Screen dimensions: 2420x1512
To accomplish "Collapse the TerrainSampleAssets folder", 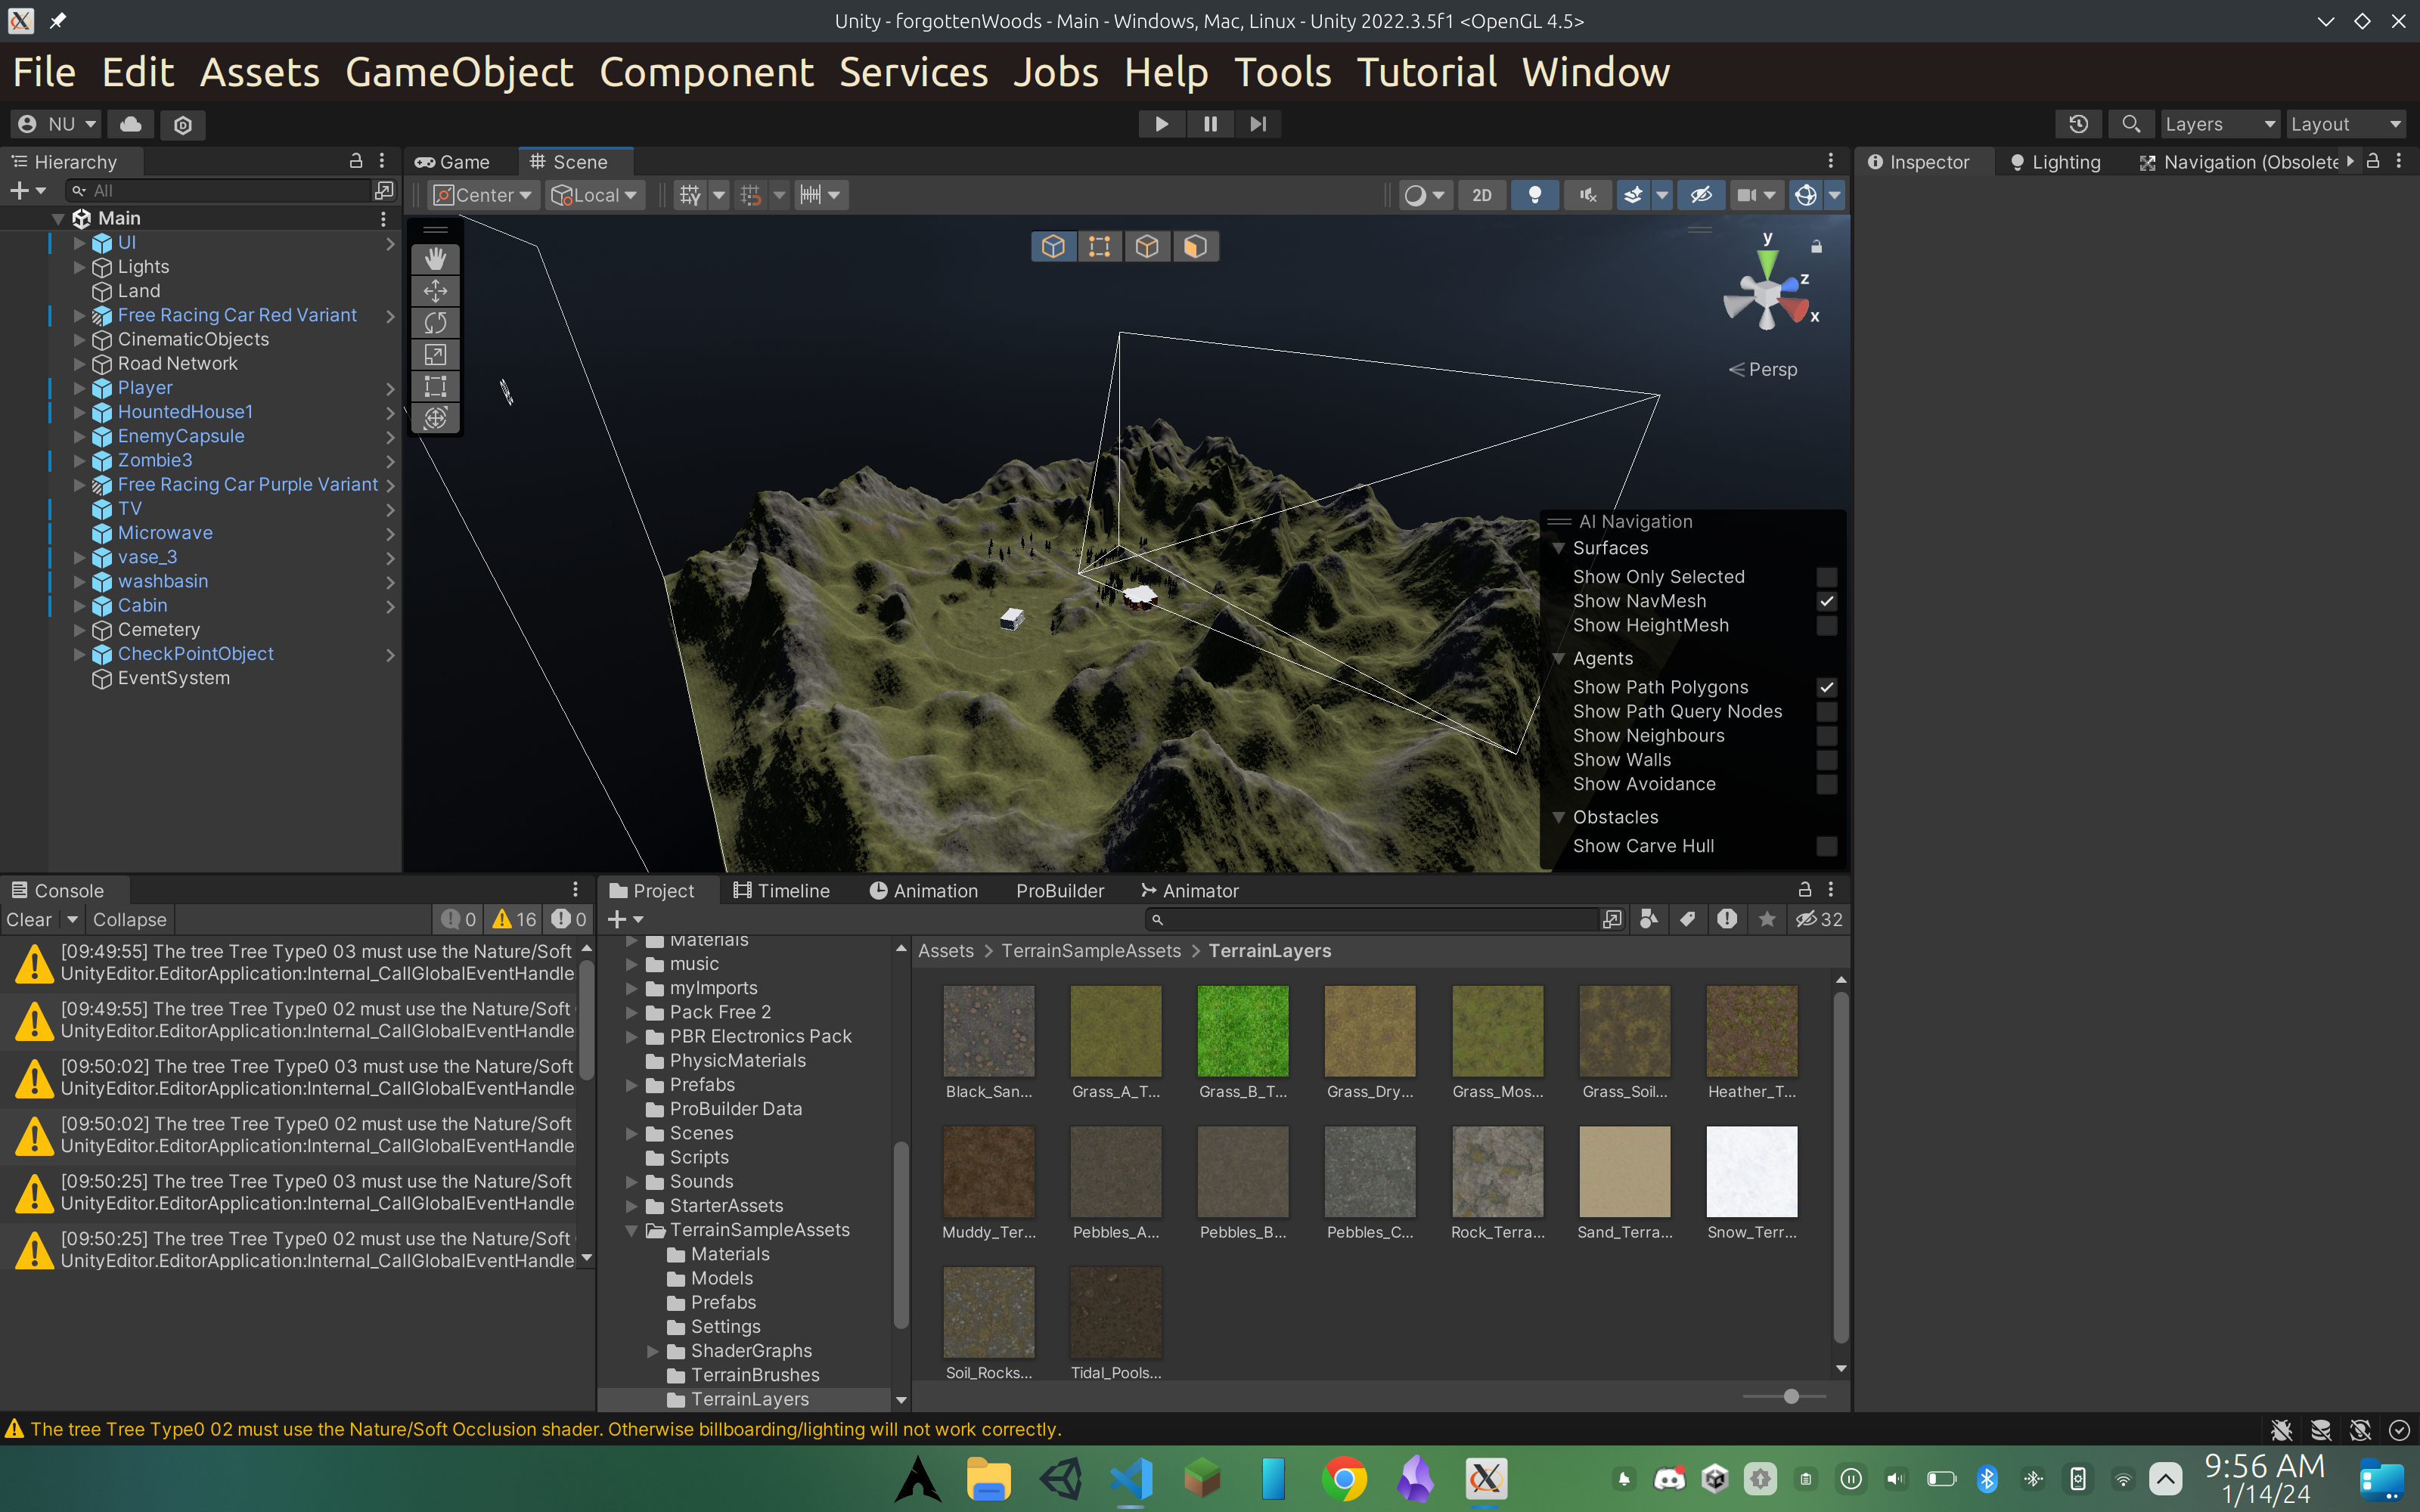I will pos(632,1230).
